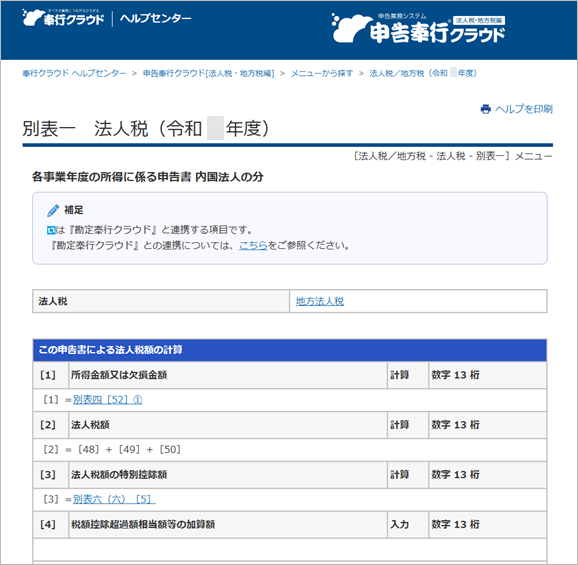Open 別表四 [52] ① link

coord(108,400)
